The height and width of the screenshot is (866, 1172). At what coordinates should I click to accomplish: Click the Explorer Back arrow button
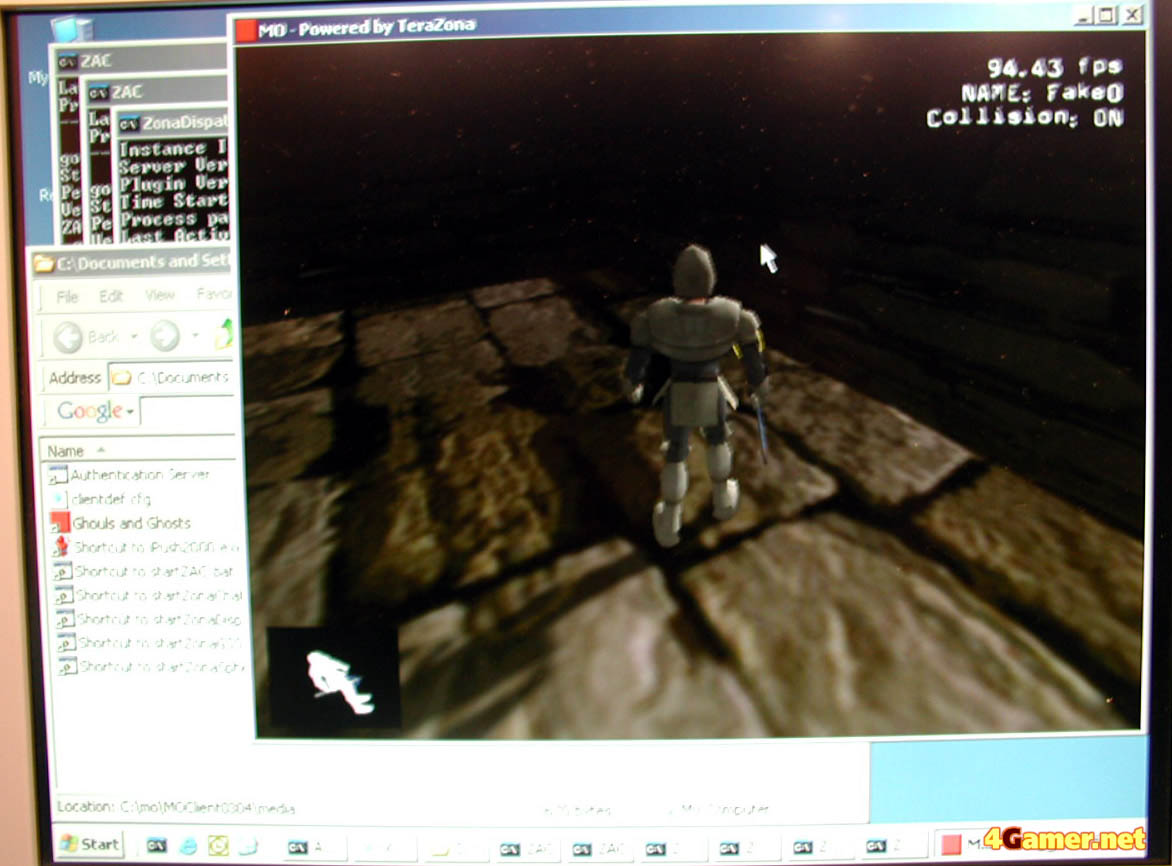[69, 336]
